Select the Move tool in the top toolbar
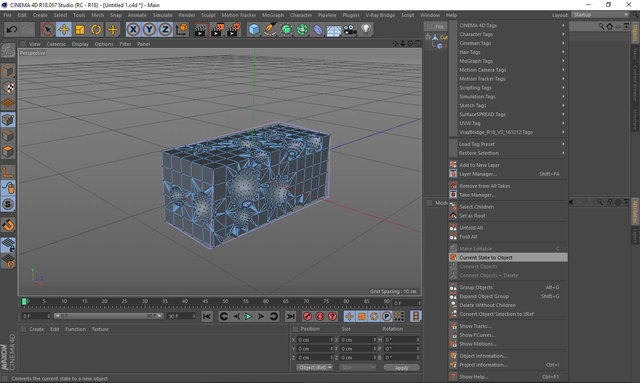The height and width of the screenshot is (383, 640). [64, 29]
